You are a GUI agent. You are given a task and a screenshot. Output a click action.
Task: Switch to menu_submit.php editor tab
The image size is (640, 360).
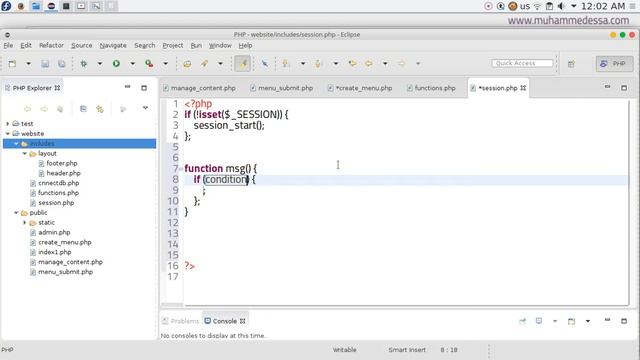pyautogui.click(x=282, y=88)
